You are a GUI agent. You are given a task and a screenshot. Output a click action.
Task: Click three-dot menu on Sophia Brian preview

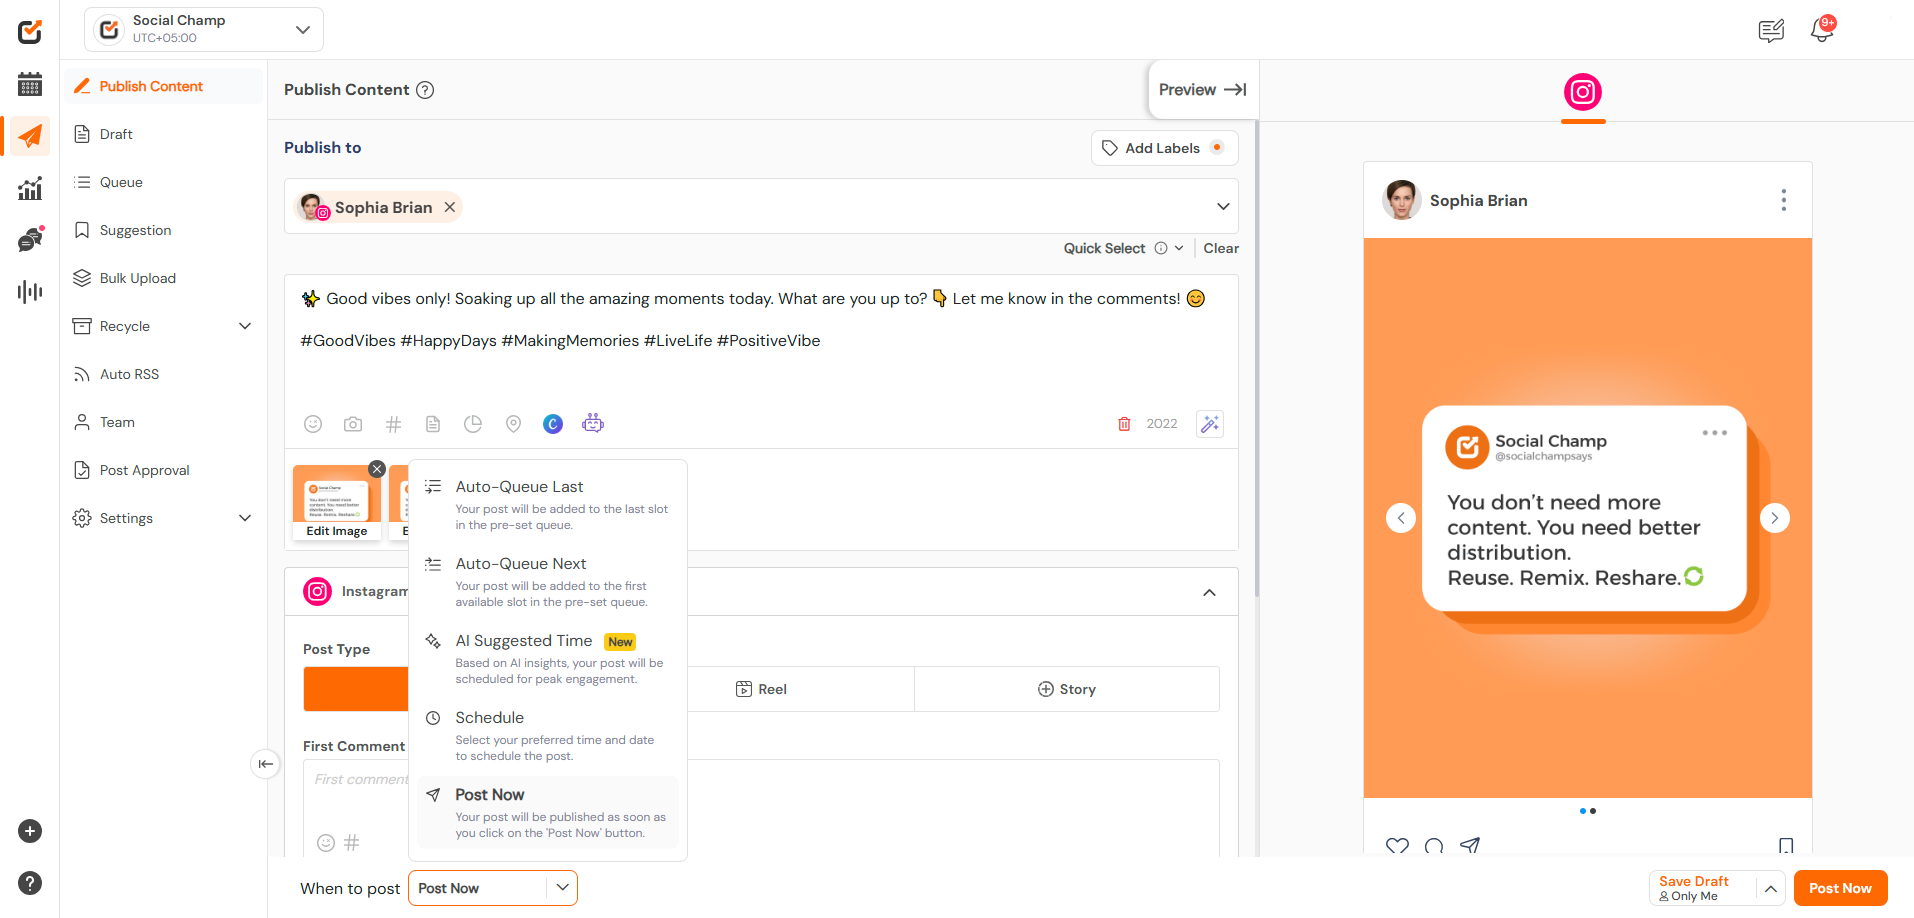(1783, 200)
